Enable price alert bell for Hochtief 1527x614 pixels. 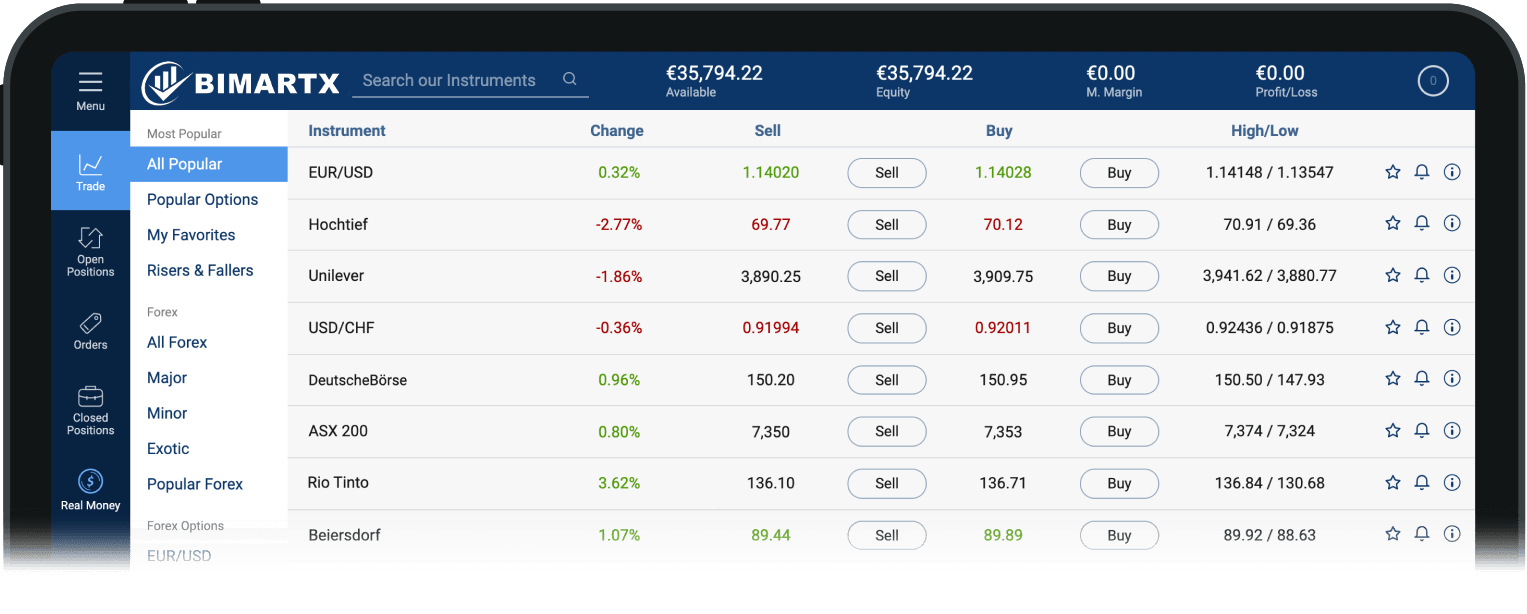coord(1421,224)
